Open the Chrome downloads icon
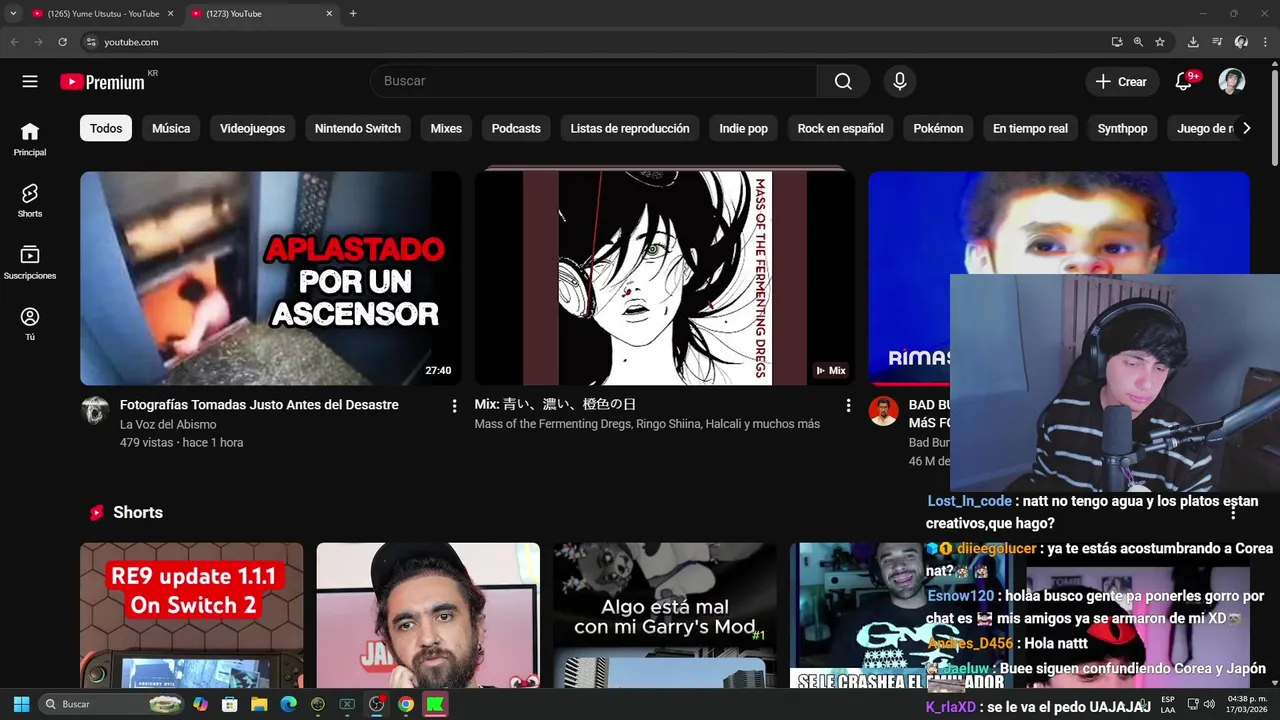 pos(1193,42)
